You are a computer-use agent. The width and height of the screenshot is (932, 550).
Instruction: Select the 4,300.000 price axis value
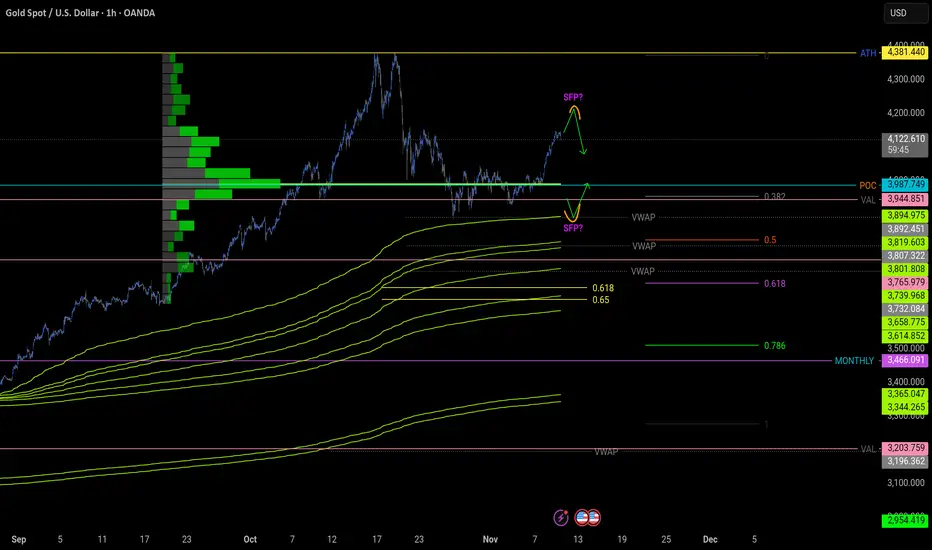click(905, 79)
